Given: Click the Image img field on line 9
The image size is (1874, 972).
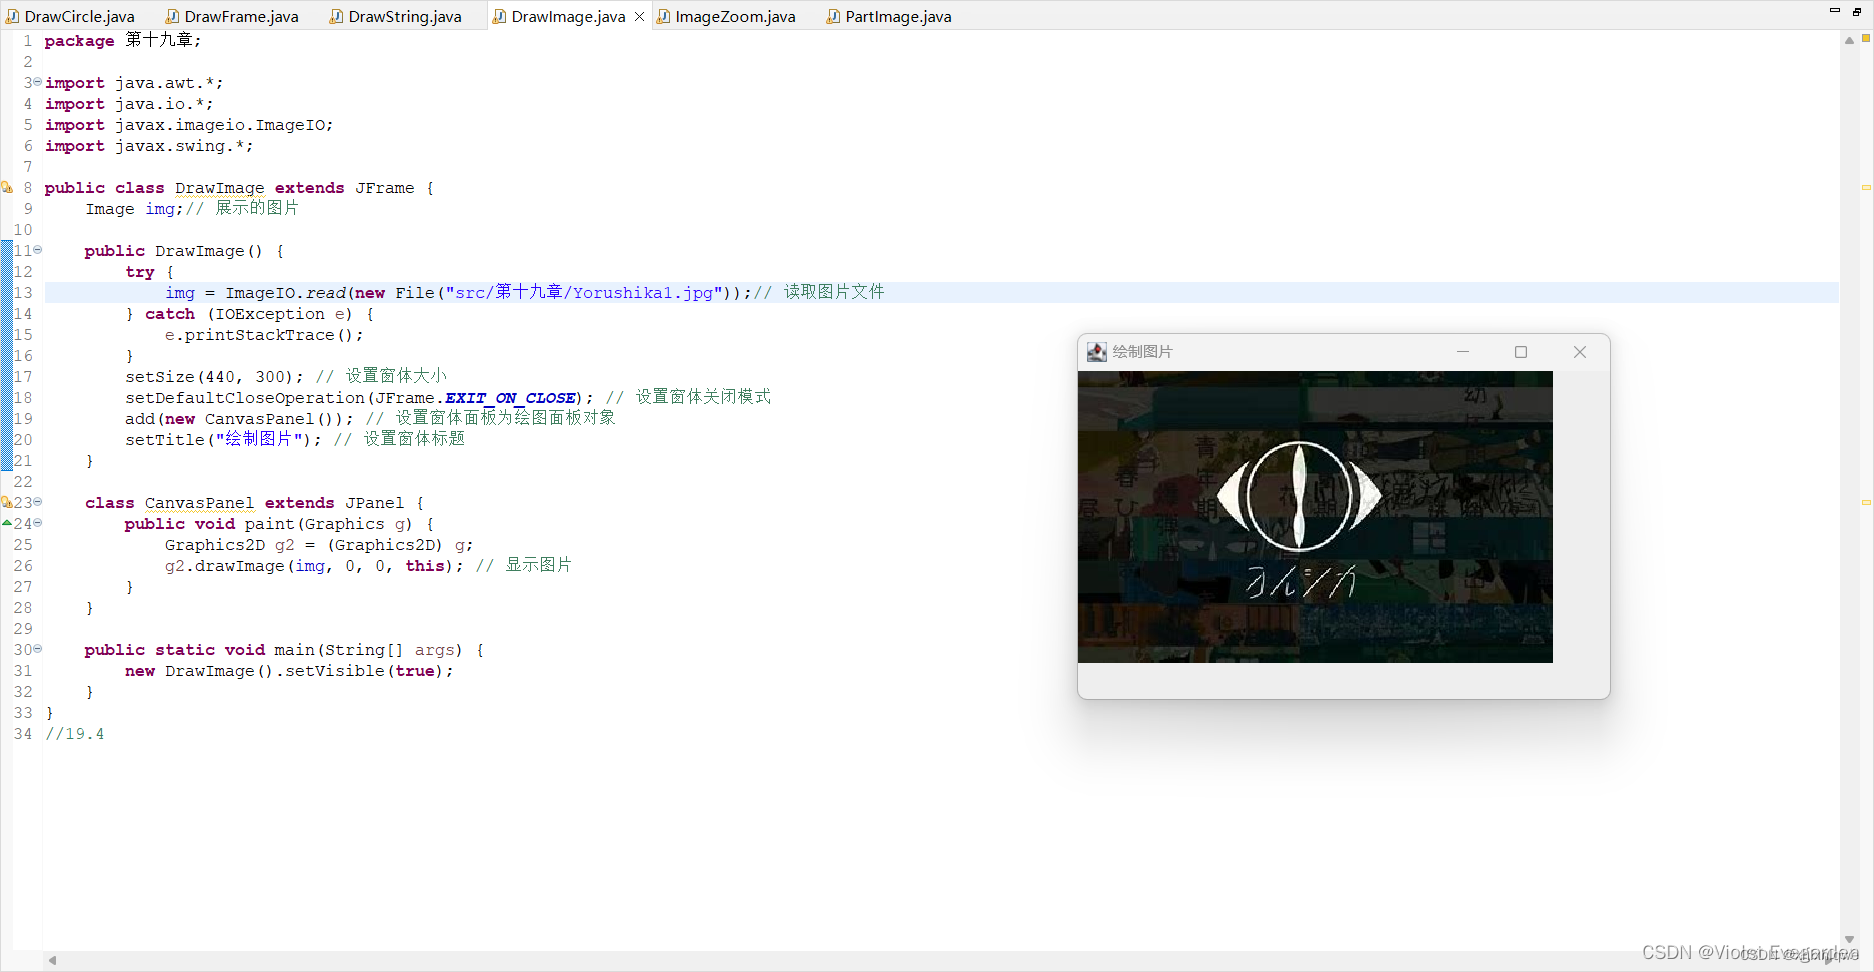Looking at the screenshot, I should click(x=134, y=209).
